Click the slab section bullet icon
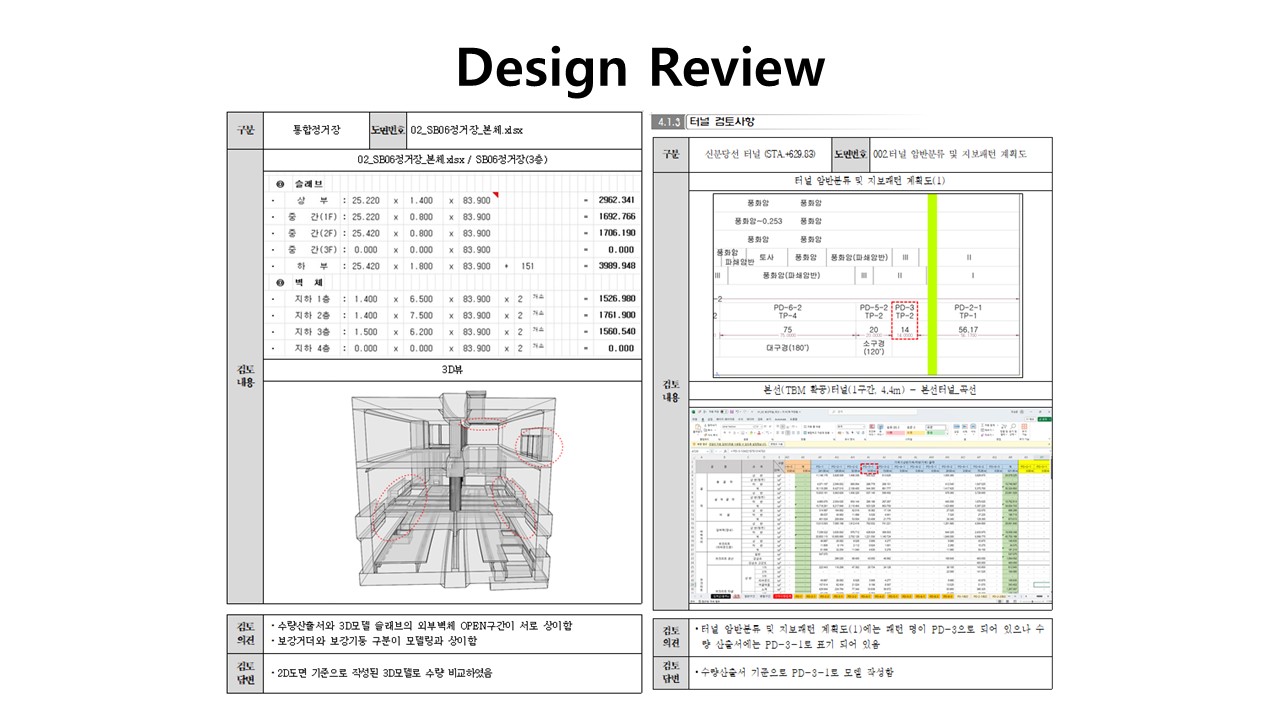This screenshot has width=1280, height=720. coord(280,184)
